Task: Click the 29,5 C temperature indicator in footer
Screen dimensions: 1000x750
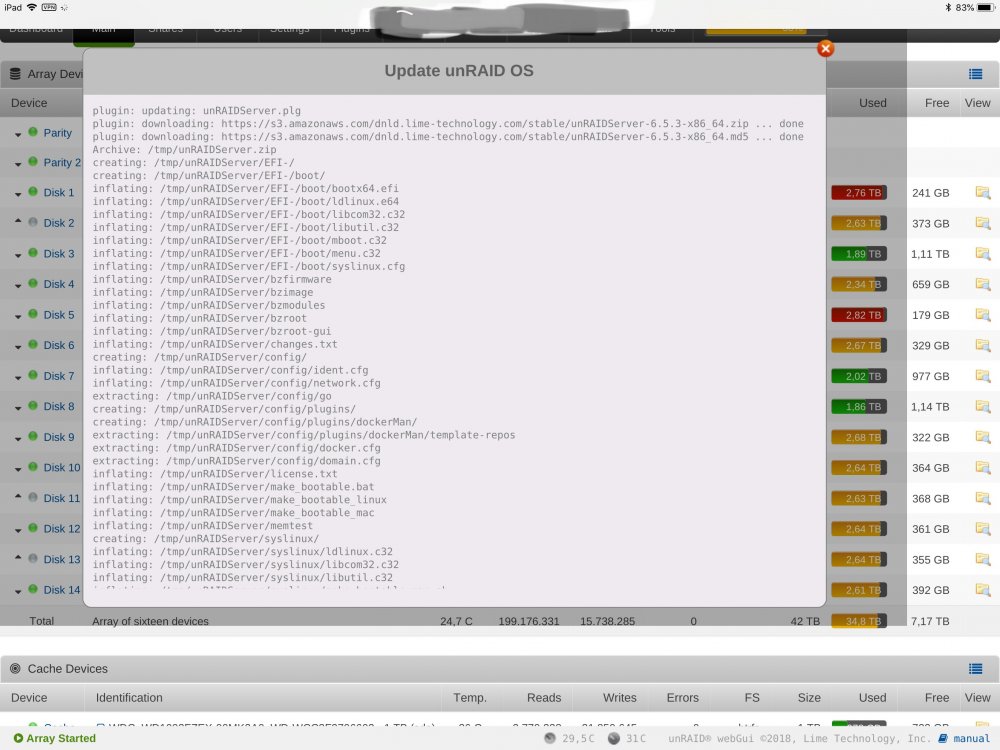Action: [x=569, y=739]
